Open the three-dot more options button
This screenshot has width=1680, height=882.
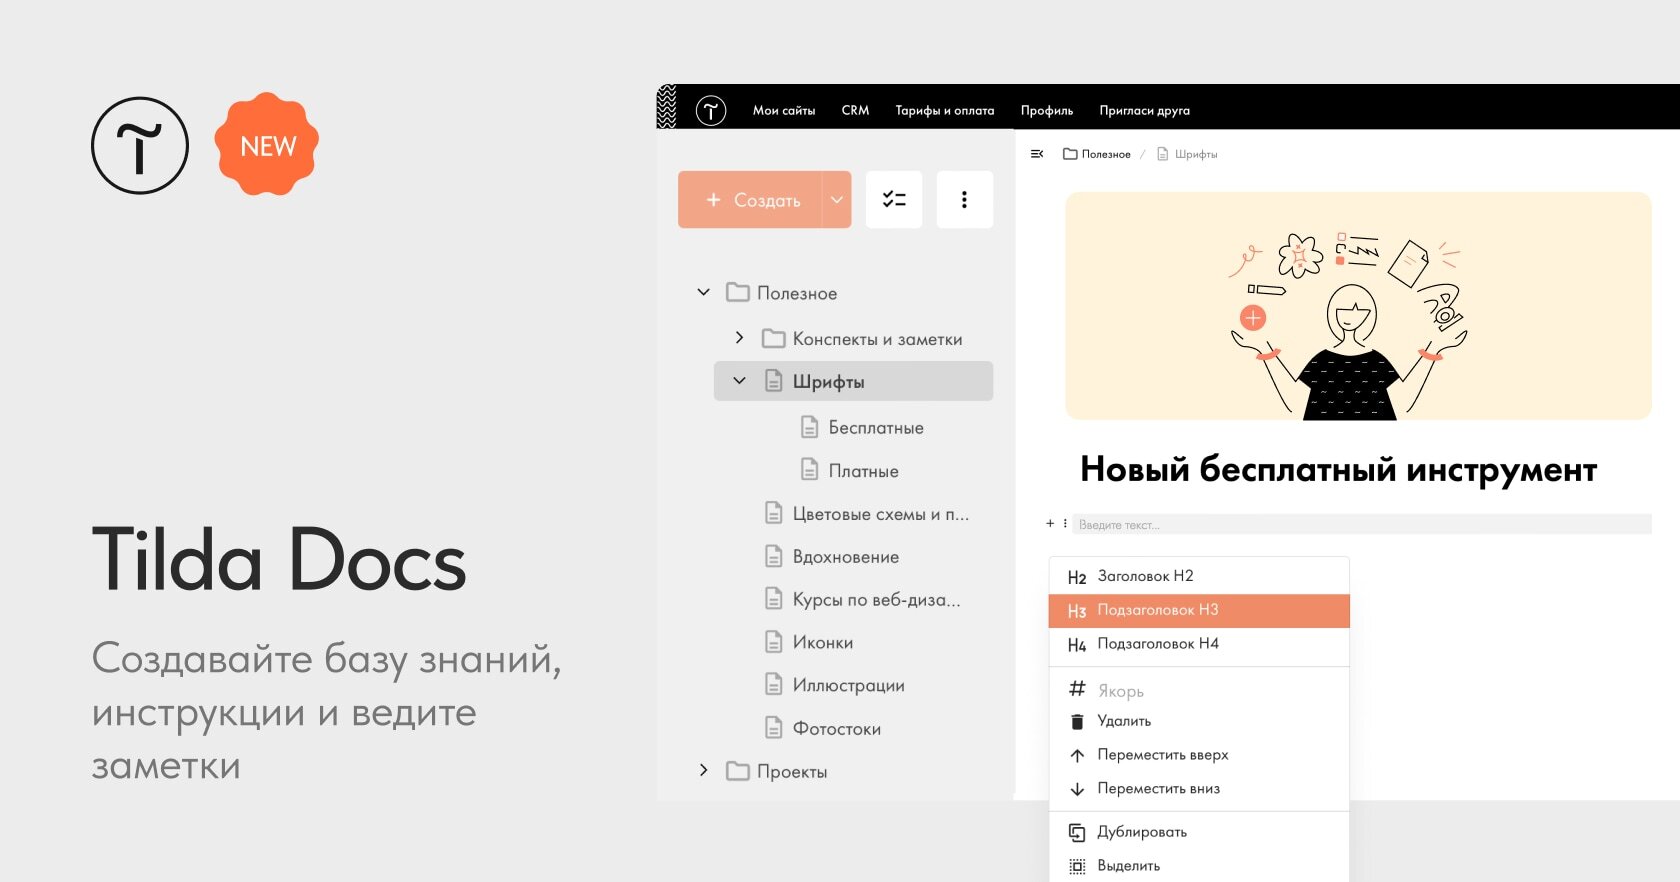pos(964,200)
